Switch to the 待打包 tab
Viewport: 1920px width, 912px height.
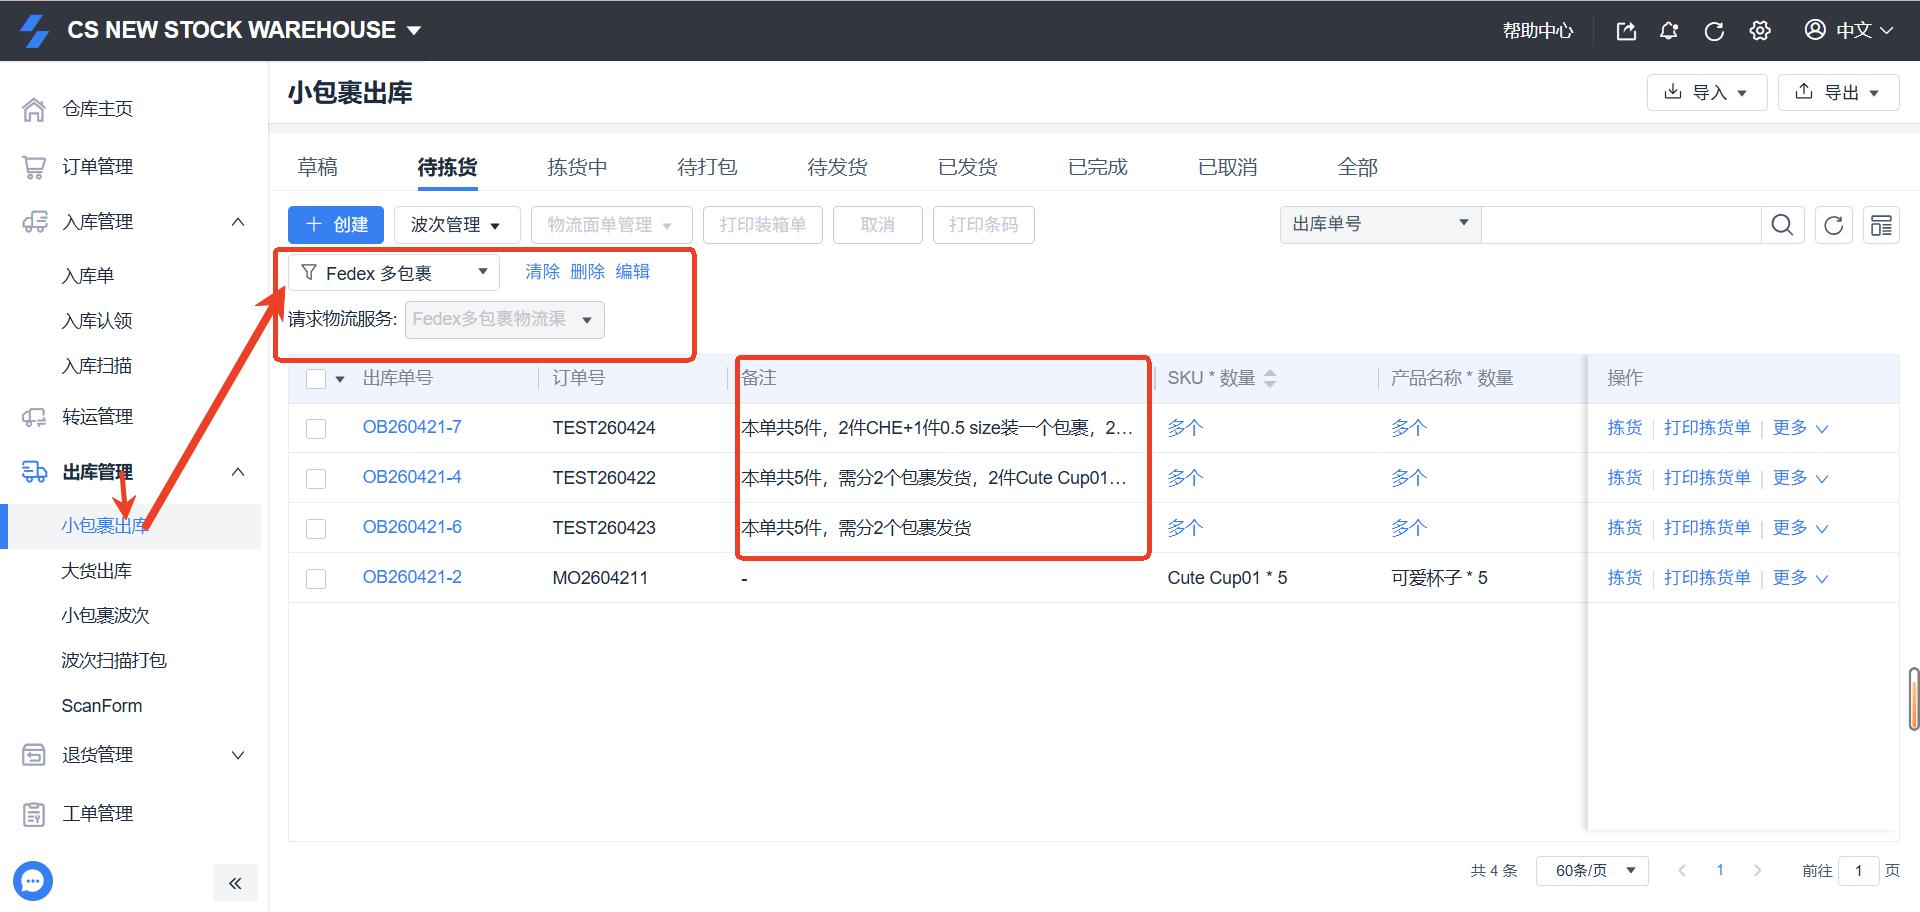coord(707,167)
